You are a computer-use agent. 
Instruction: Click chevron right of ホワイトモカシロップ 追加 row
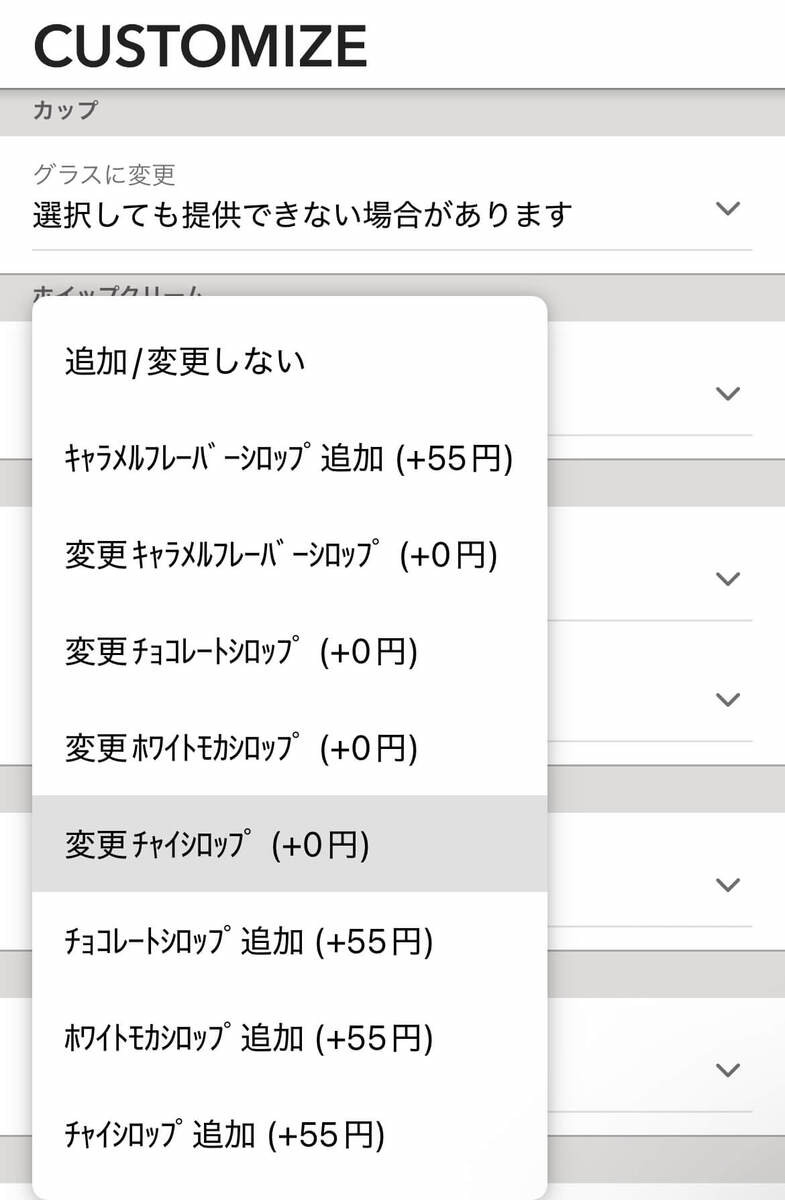728,1070
